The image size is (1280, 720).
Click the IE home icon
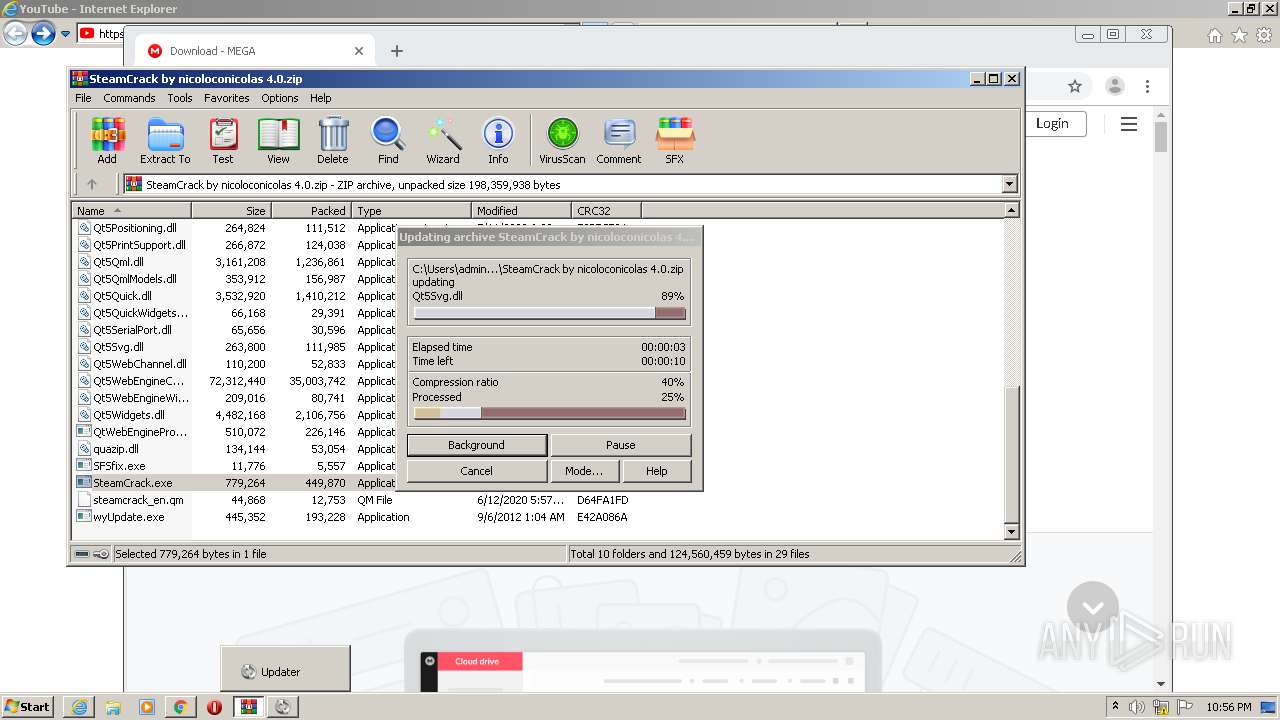point(1214,35)
